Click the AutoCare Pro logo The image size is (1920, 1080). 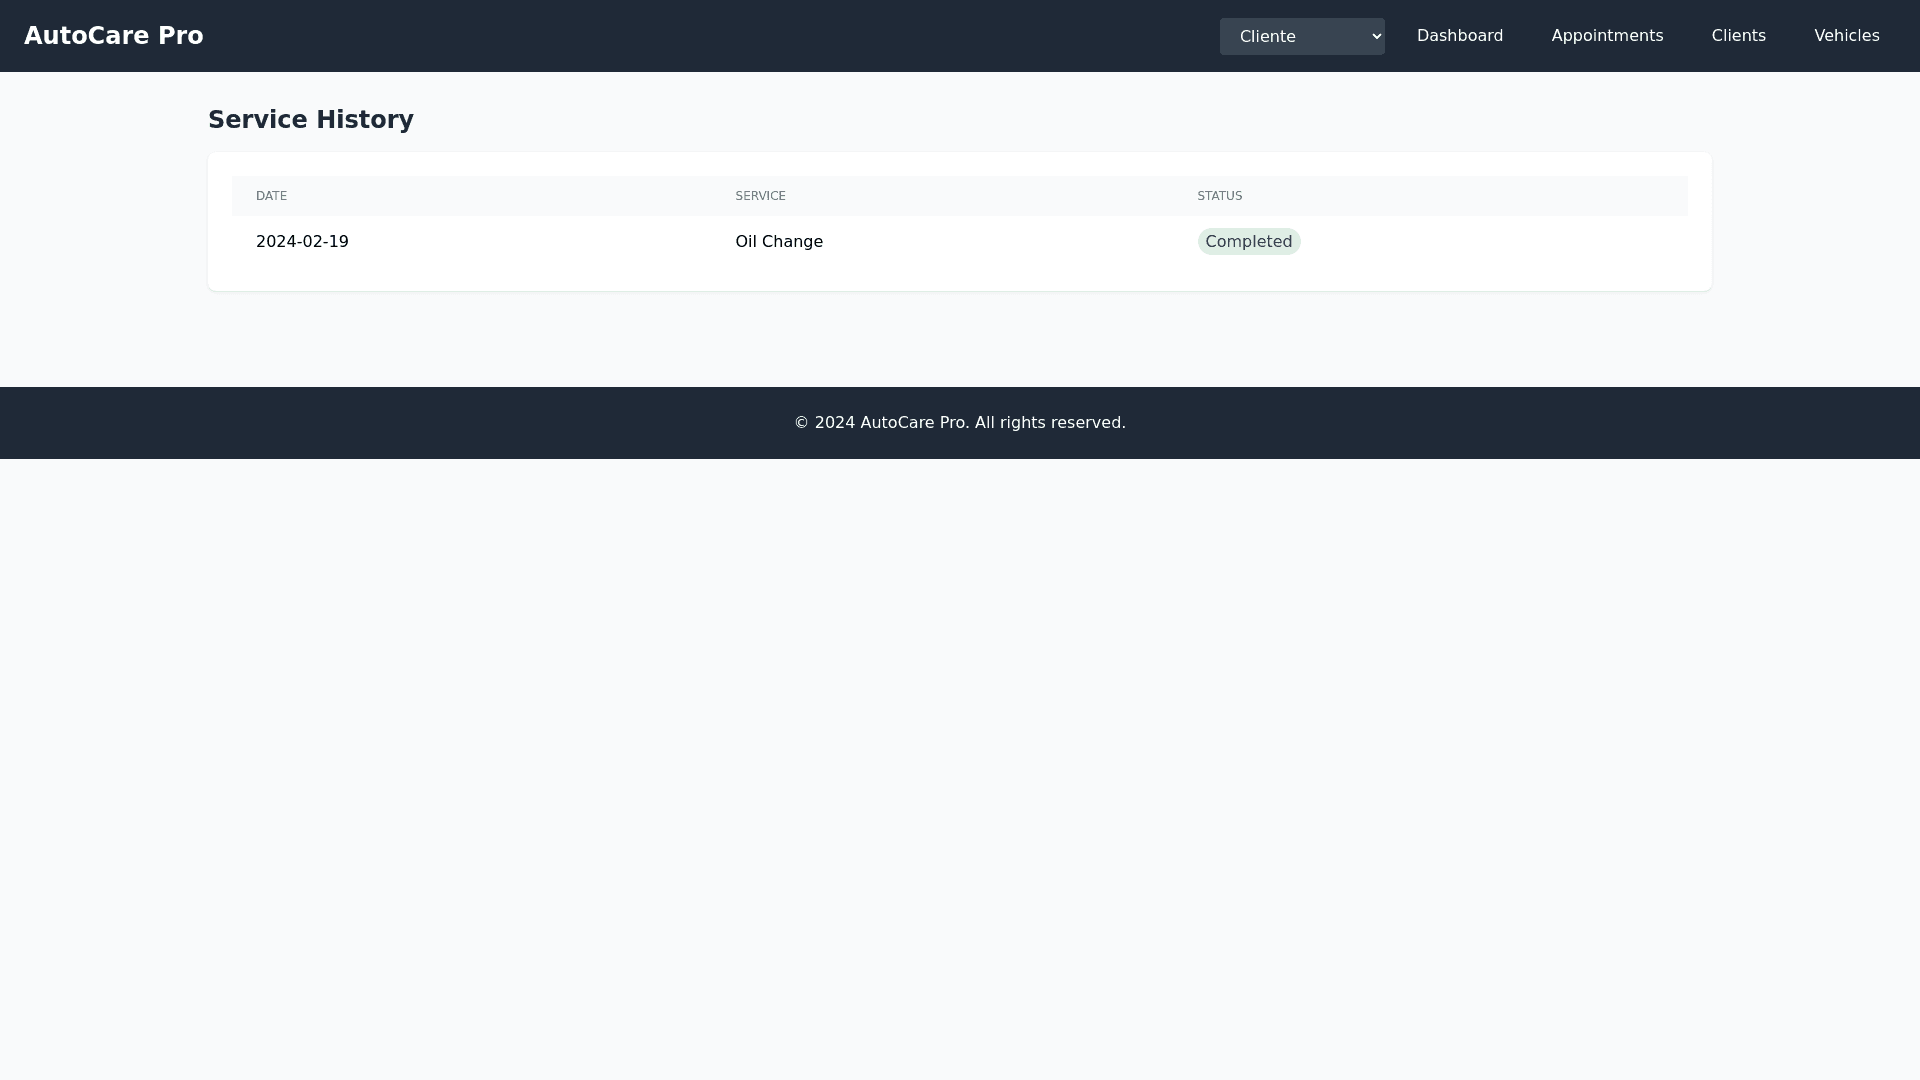pyautogui.click(x=114, y=36)
